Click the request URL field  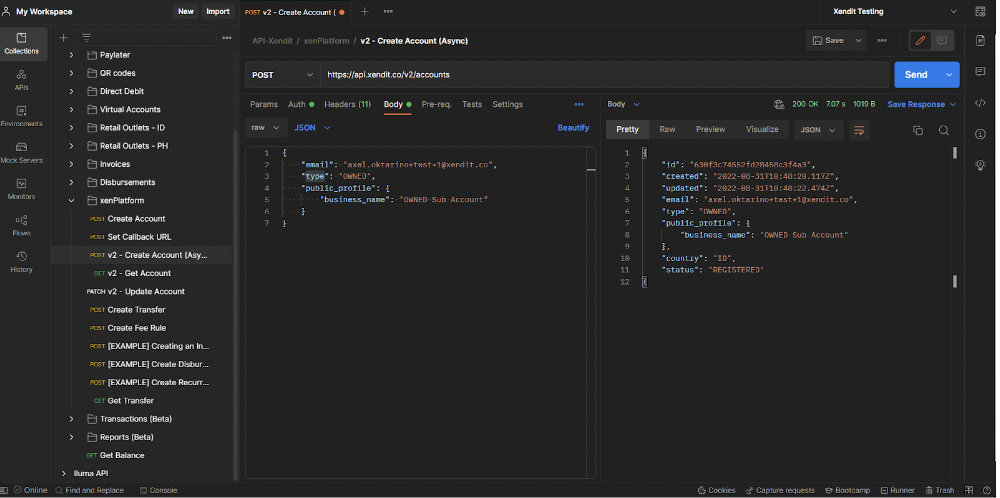[605, 75]
